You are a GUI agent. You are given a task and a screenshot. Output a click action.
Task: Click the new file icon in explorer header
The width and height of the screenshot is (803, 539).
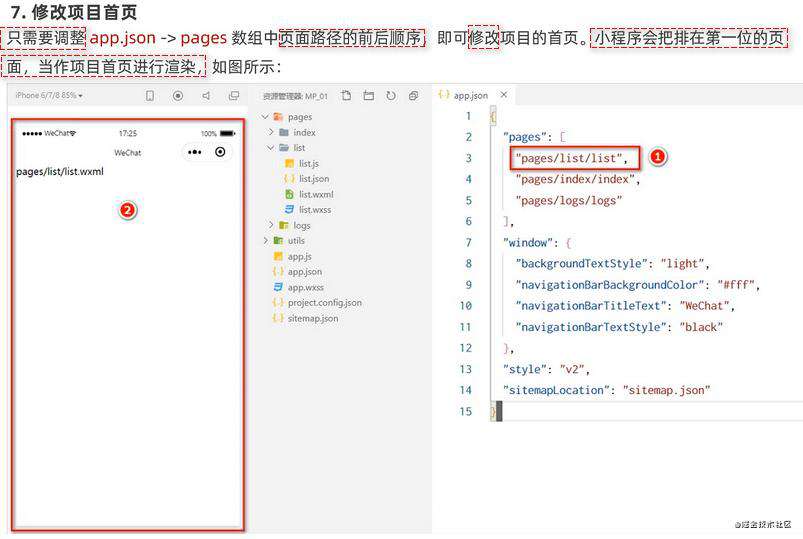346,96
